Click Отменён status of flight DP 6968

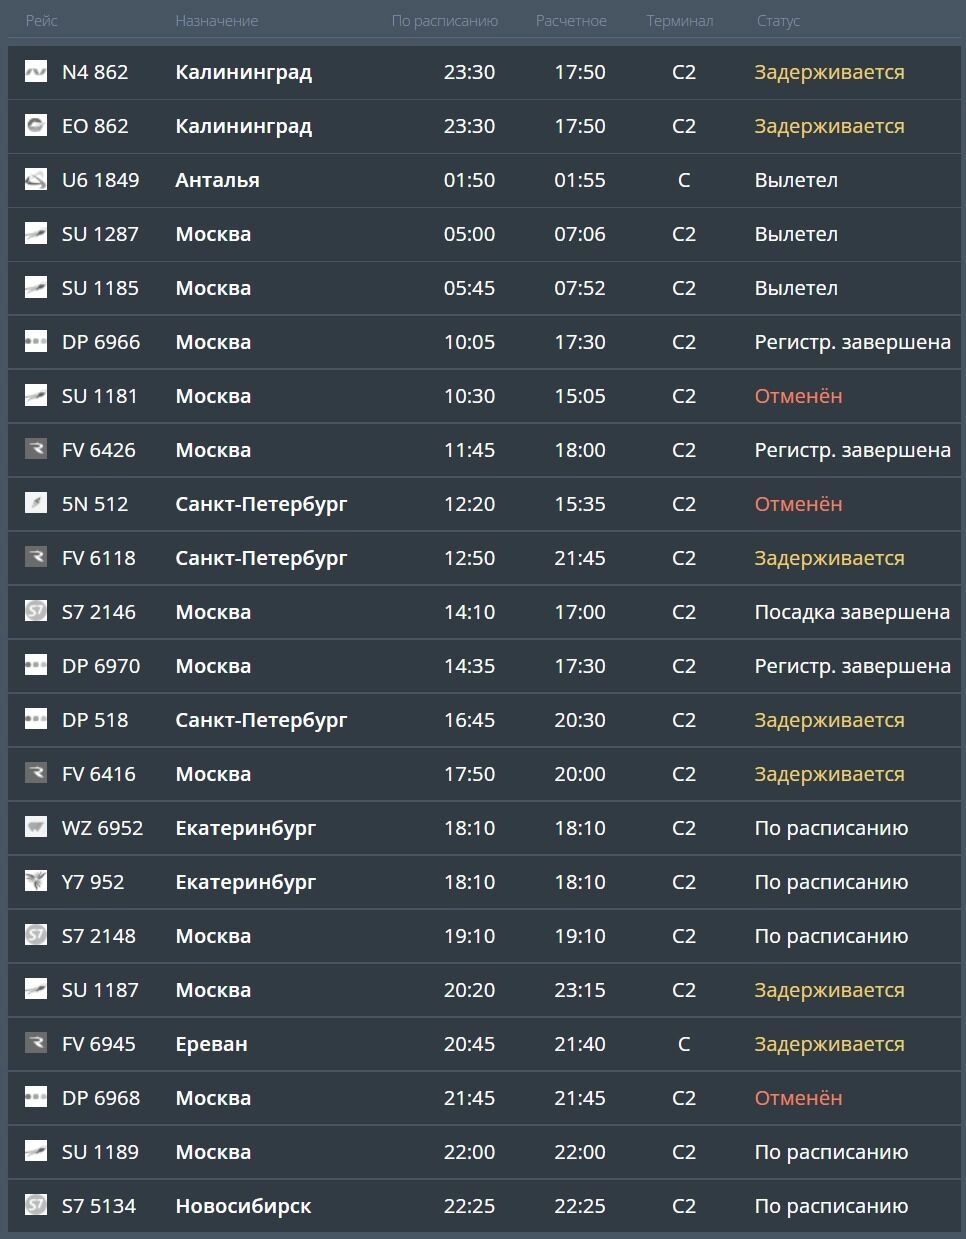click(798, 1098)
